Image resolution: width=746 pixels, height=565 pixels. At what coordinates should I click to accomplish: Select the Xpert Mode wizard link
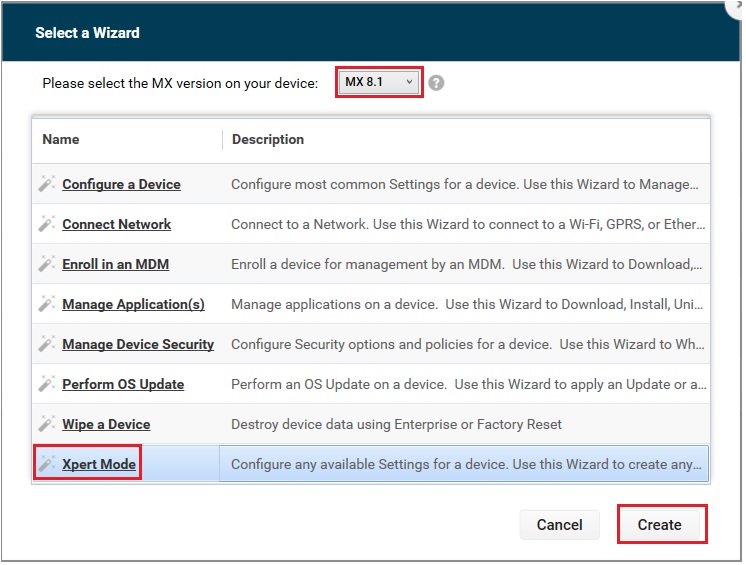click(x=99, y=464)
